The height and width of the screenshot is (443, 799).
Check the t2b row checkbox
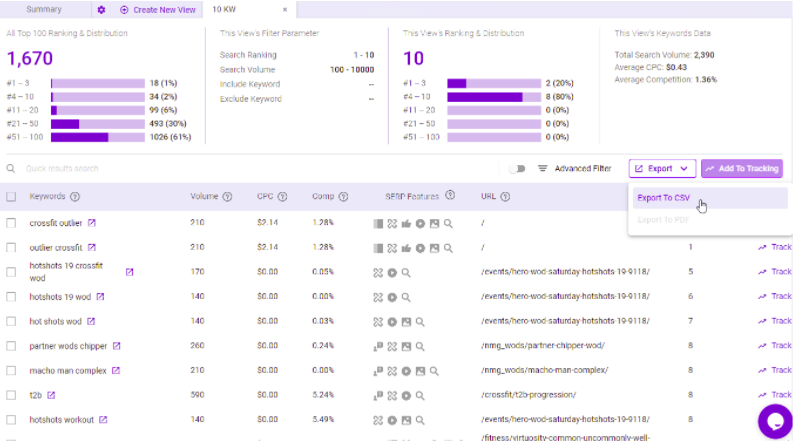(x=11, y=395)
